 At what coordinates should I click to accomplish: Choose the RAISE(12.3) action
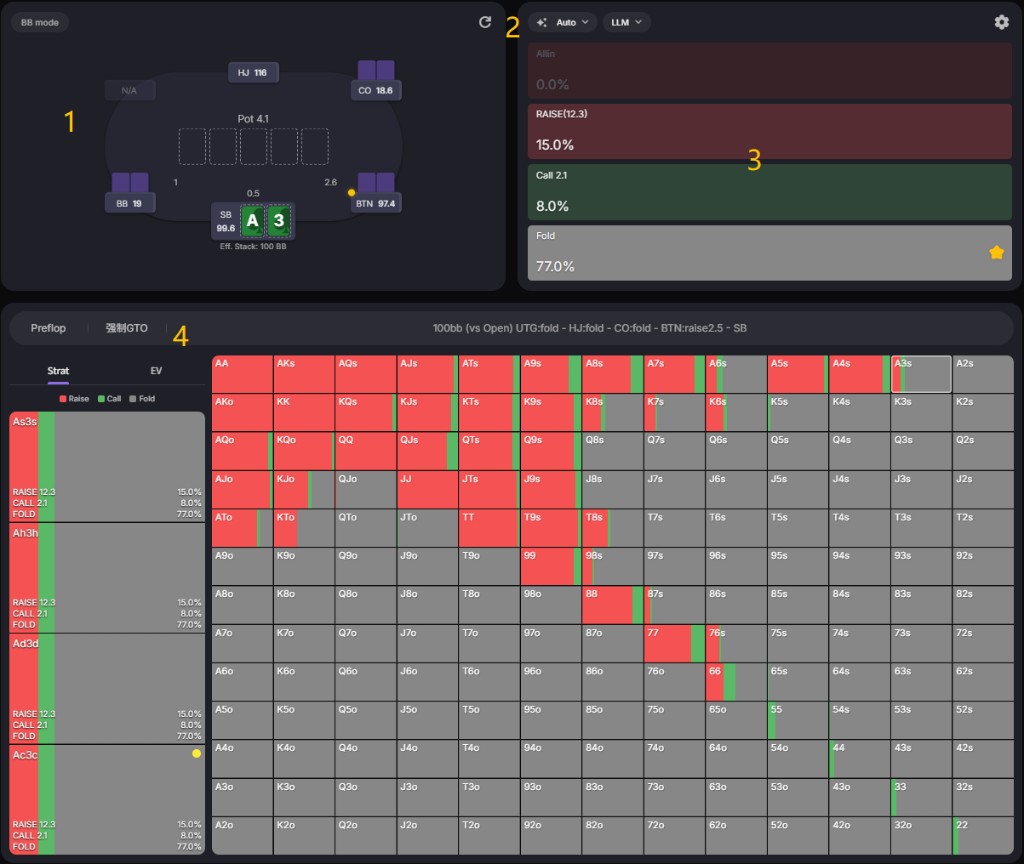[769, 131]
